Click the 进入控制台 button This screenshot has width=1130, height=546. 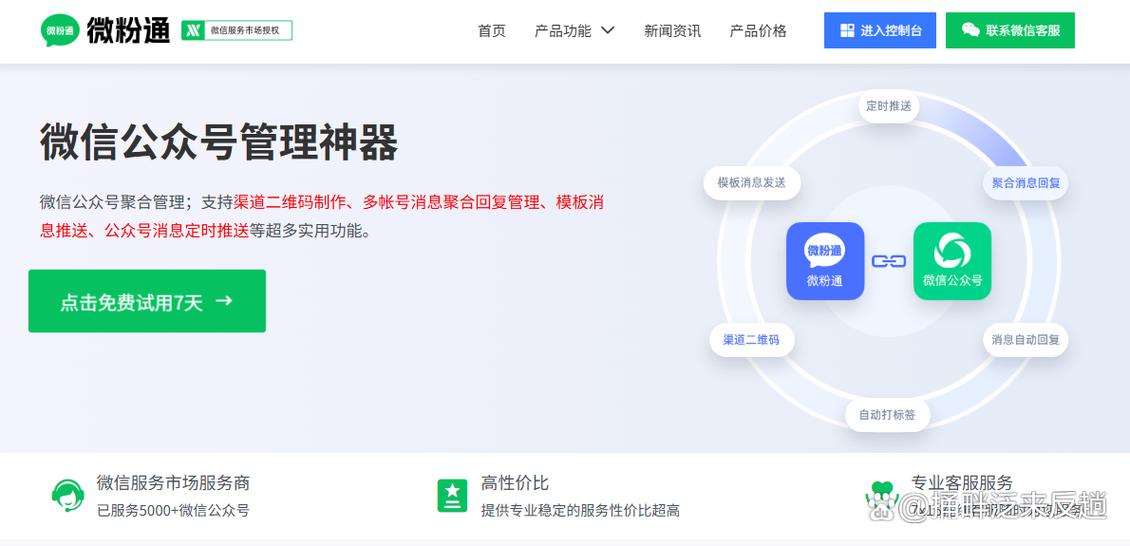pyautogui.click(x=880, y=30)
